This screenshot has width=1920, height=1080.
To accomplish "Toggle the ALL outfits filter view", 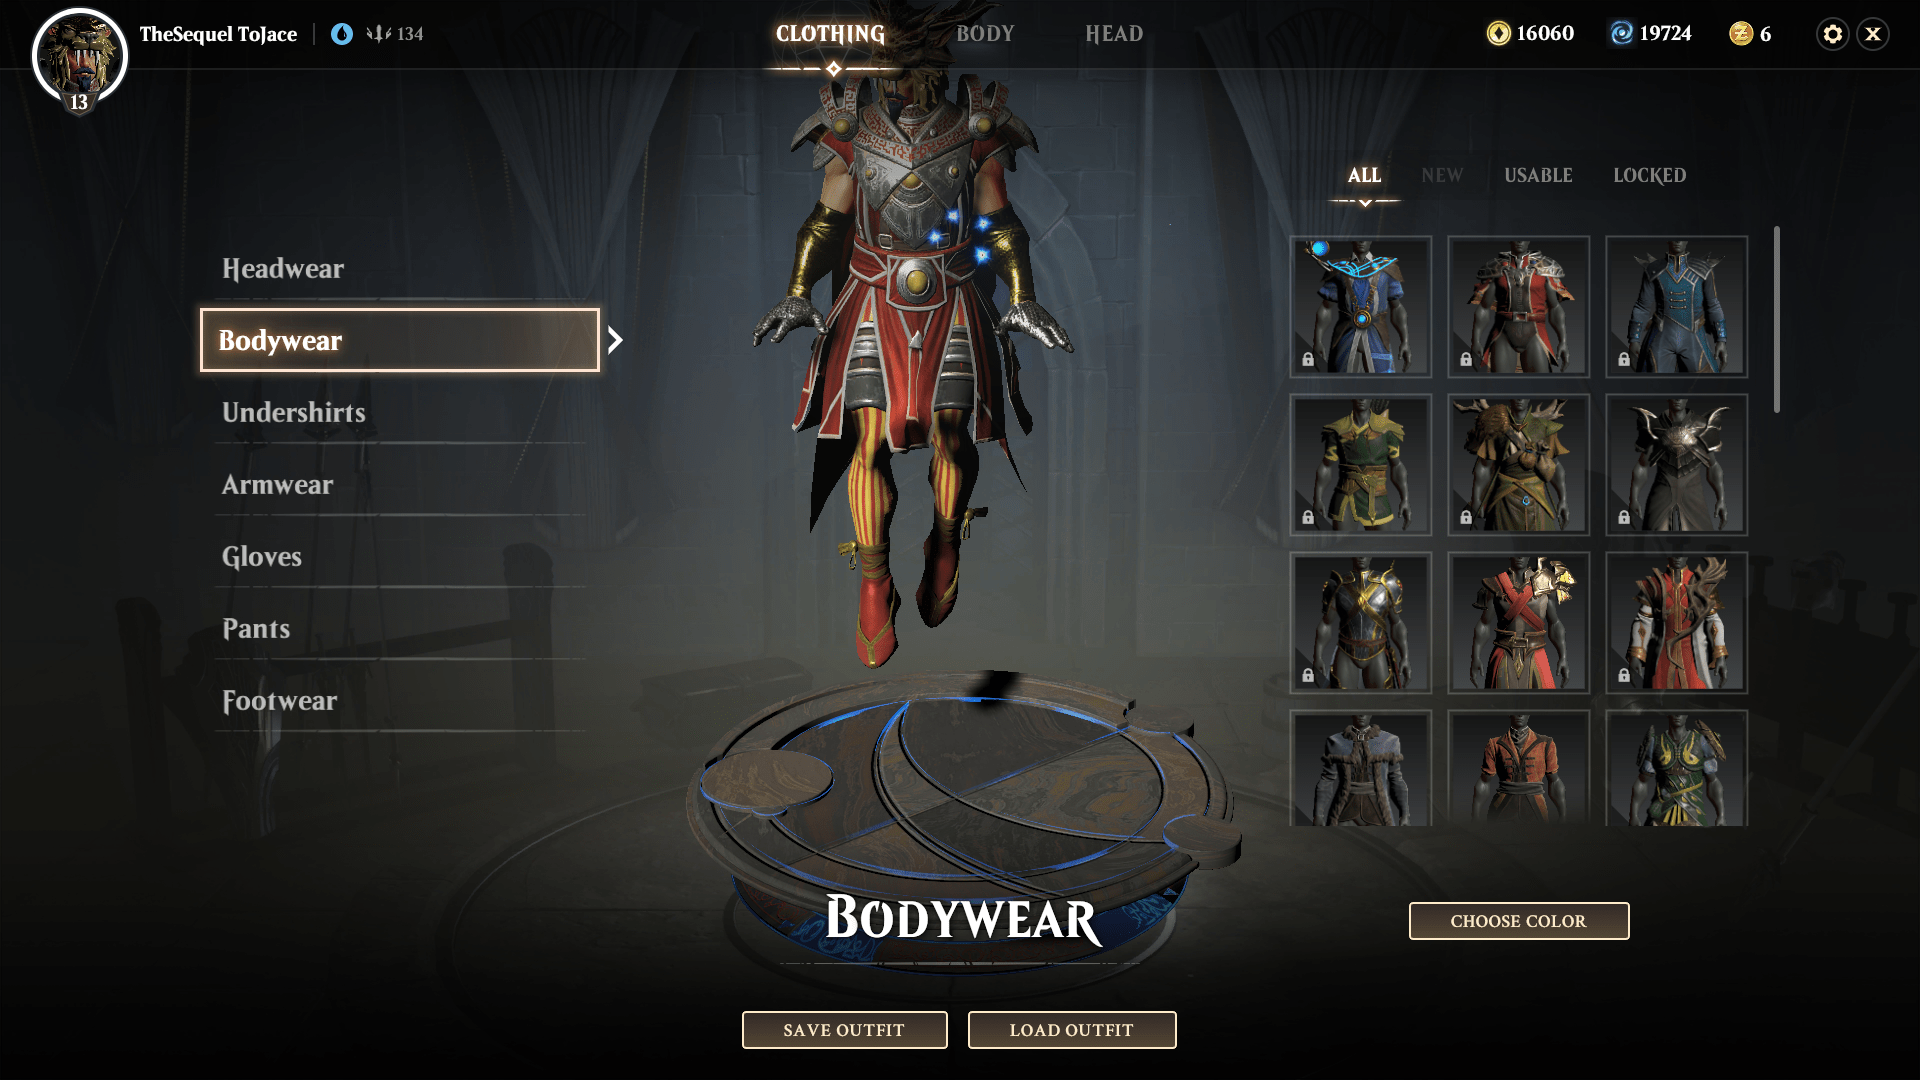I will pos(1362,174).
